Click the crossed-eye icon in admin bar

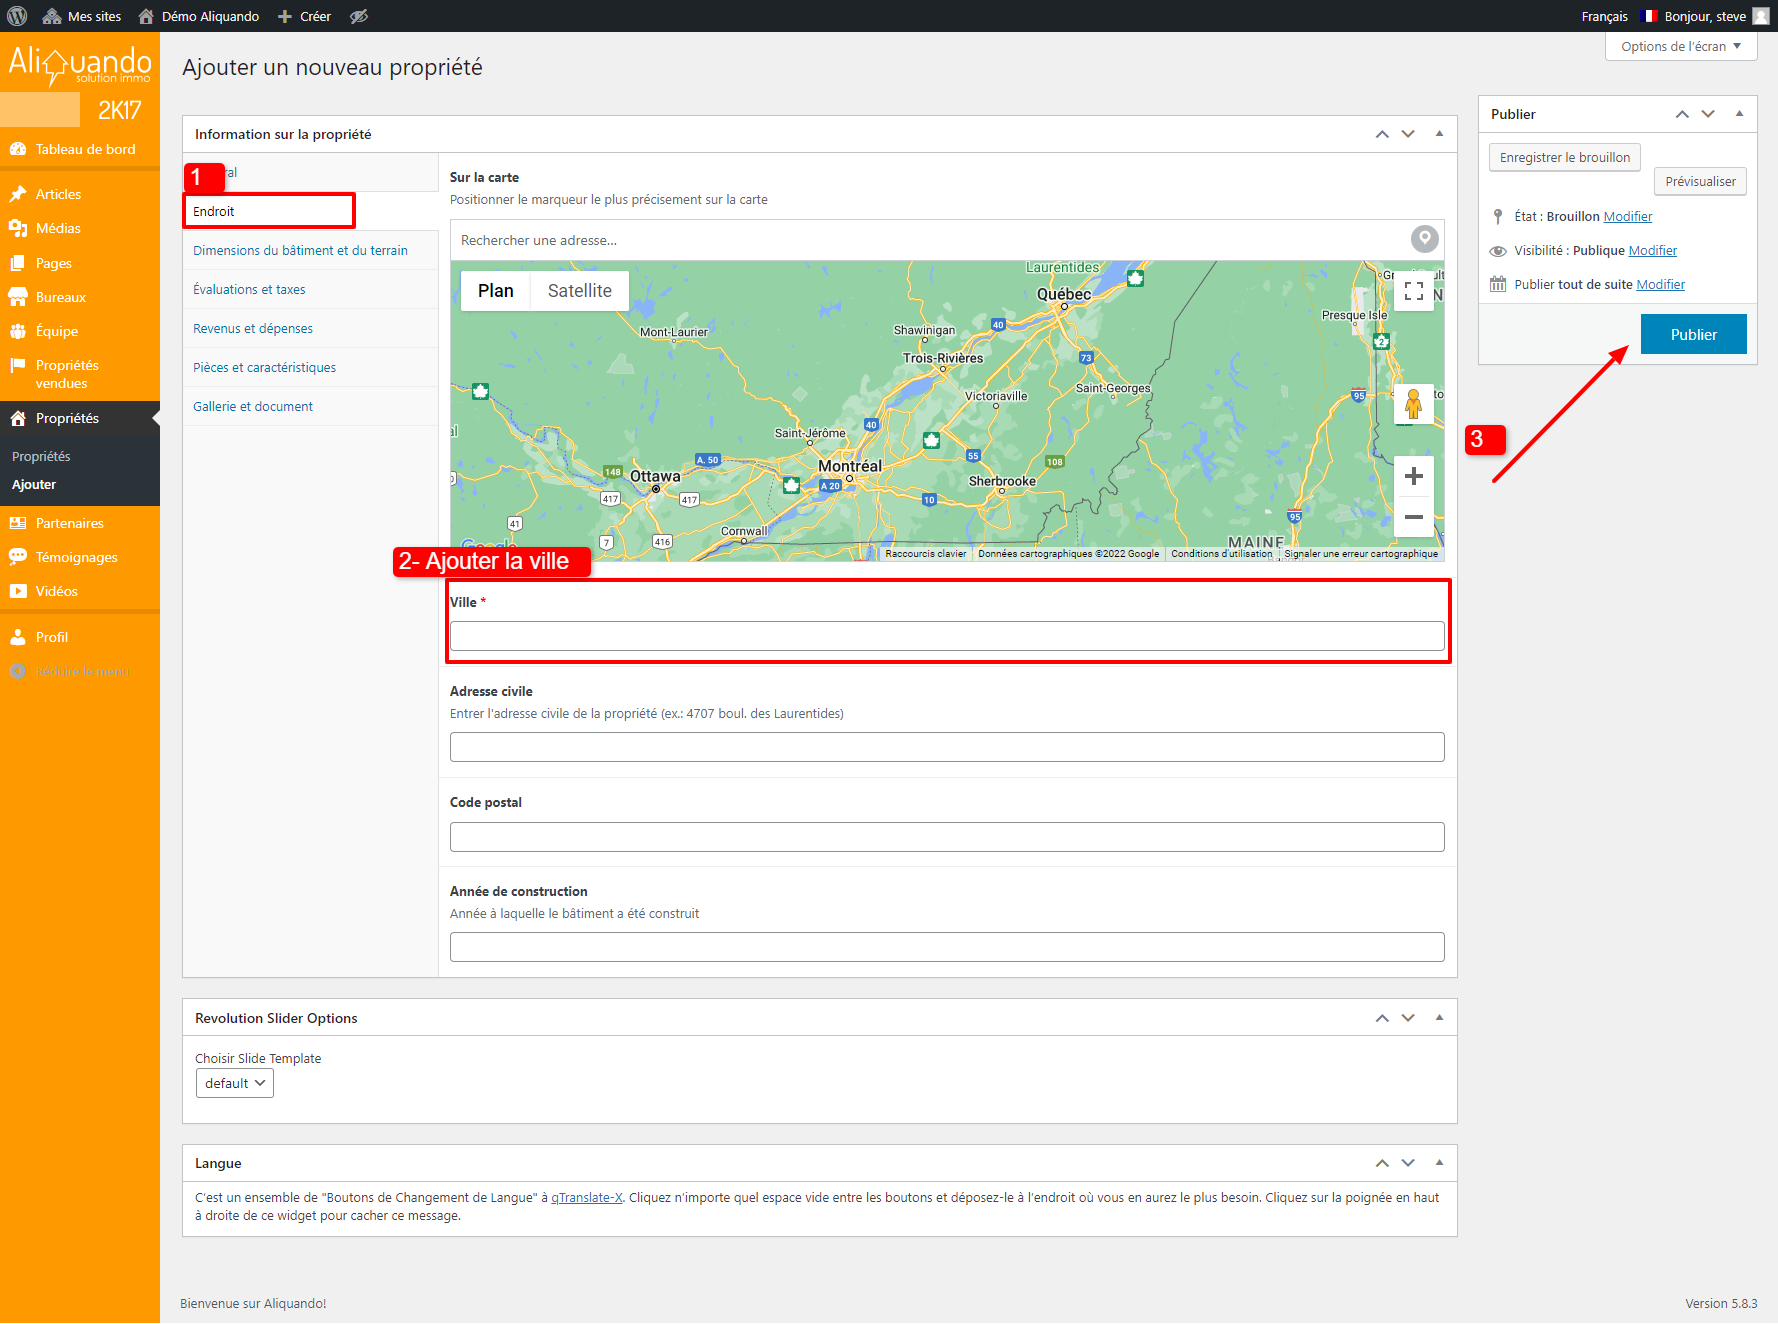tap(359, 16)
